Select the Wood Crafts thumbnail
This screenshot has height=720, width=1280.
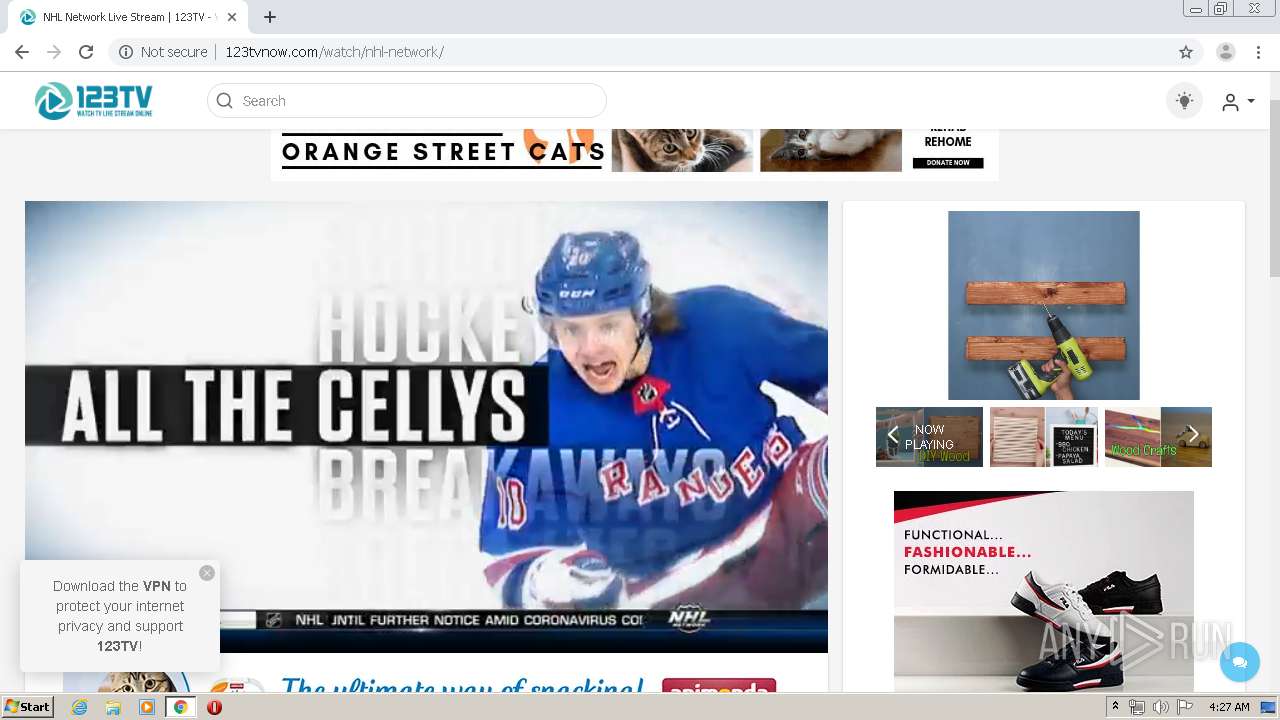pos(1158,437)
